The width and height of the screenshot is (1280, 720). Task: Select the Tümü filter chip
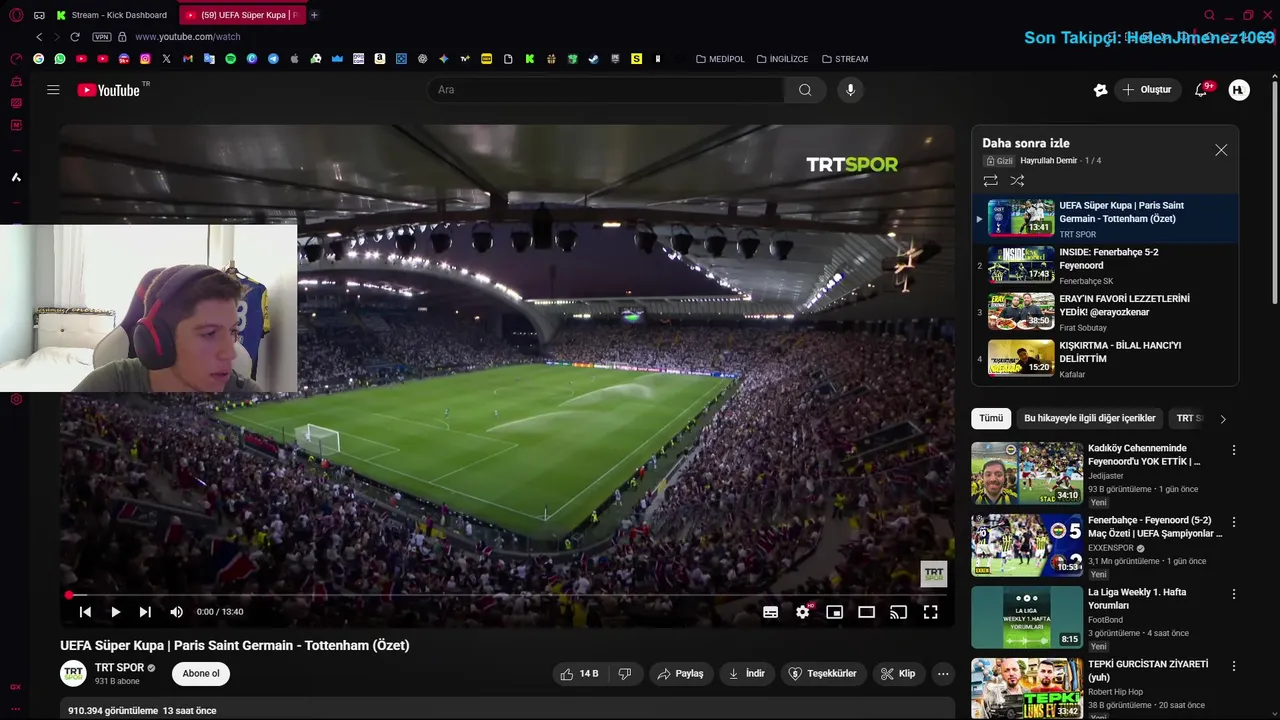click(991, 418)
